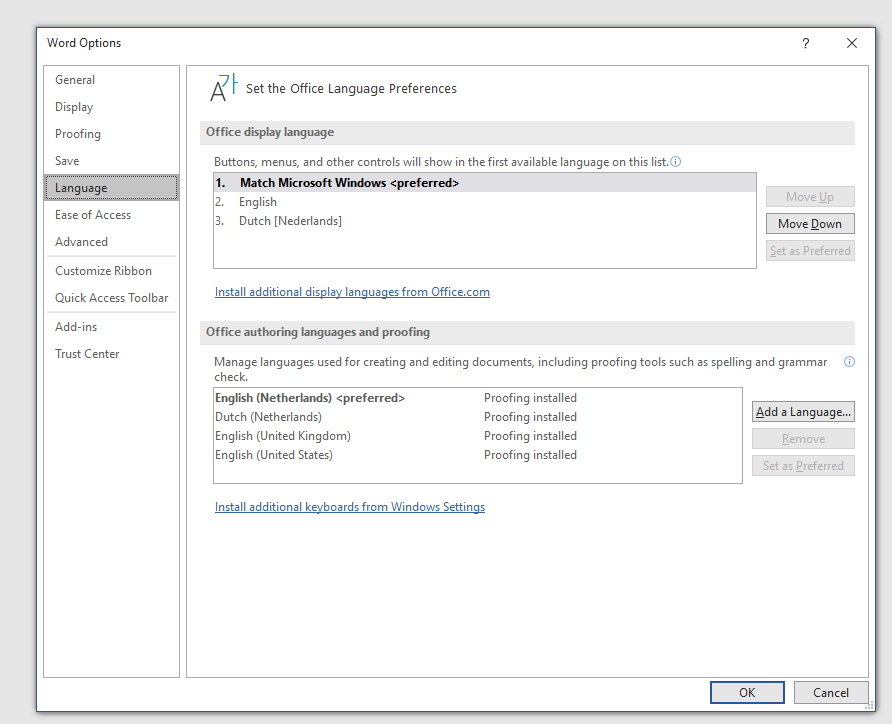The height and width of the screenshot is (724, 892).
Task: Select Quick Access Toolbar category
Action: click(x=112, y=298)
